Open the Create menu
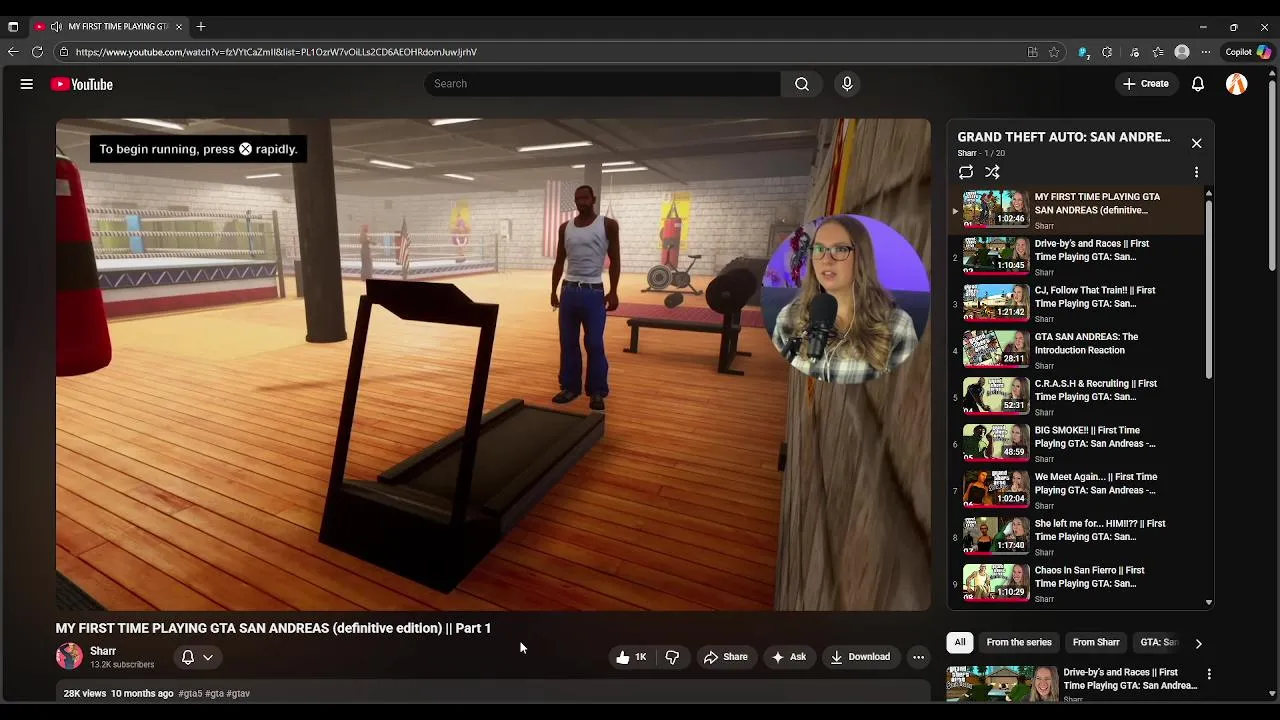This screenshot has width=1280, height=720. 1146,84
